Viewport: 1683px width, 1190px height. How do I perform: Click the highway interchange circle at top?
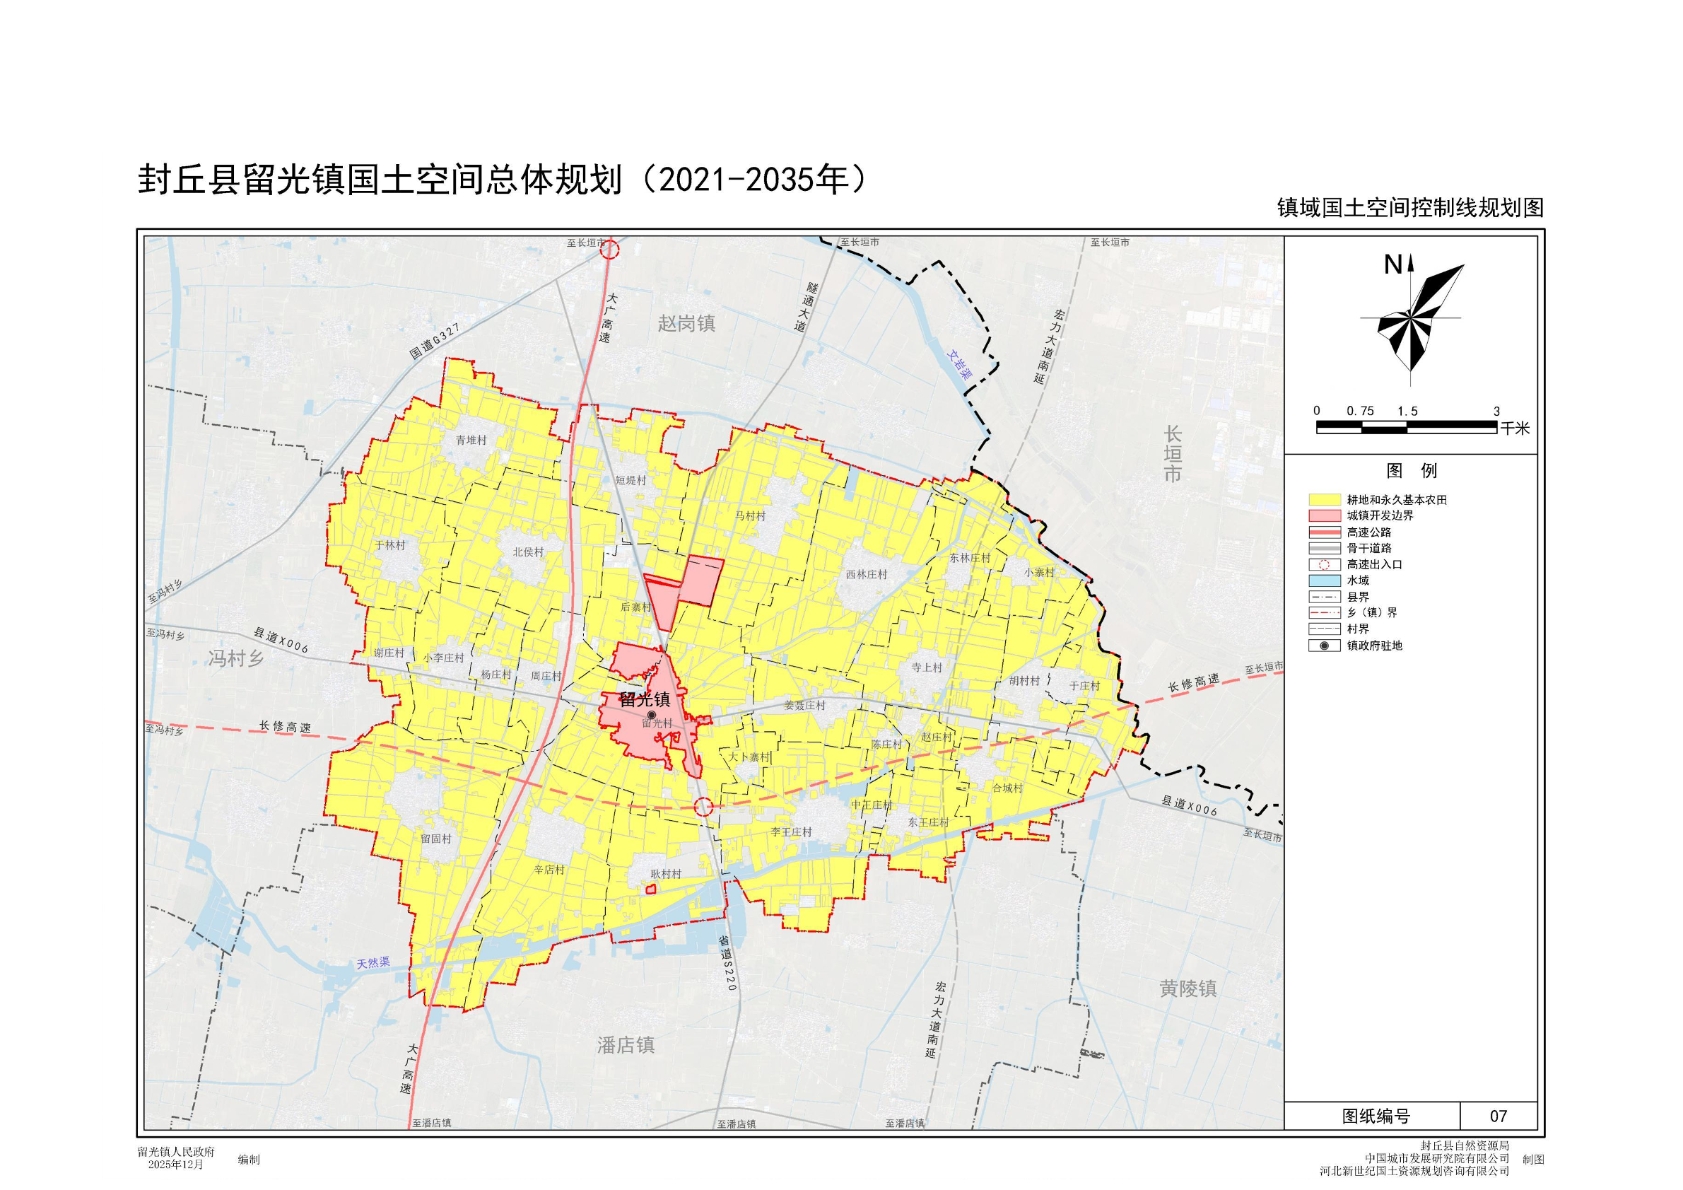[609, 249]
